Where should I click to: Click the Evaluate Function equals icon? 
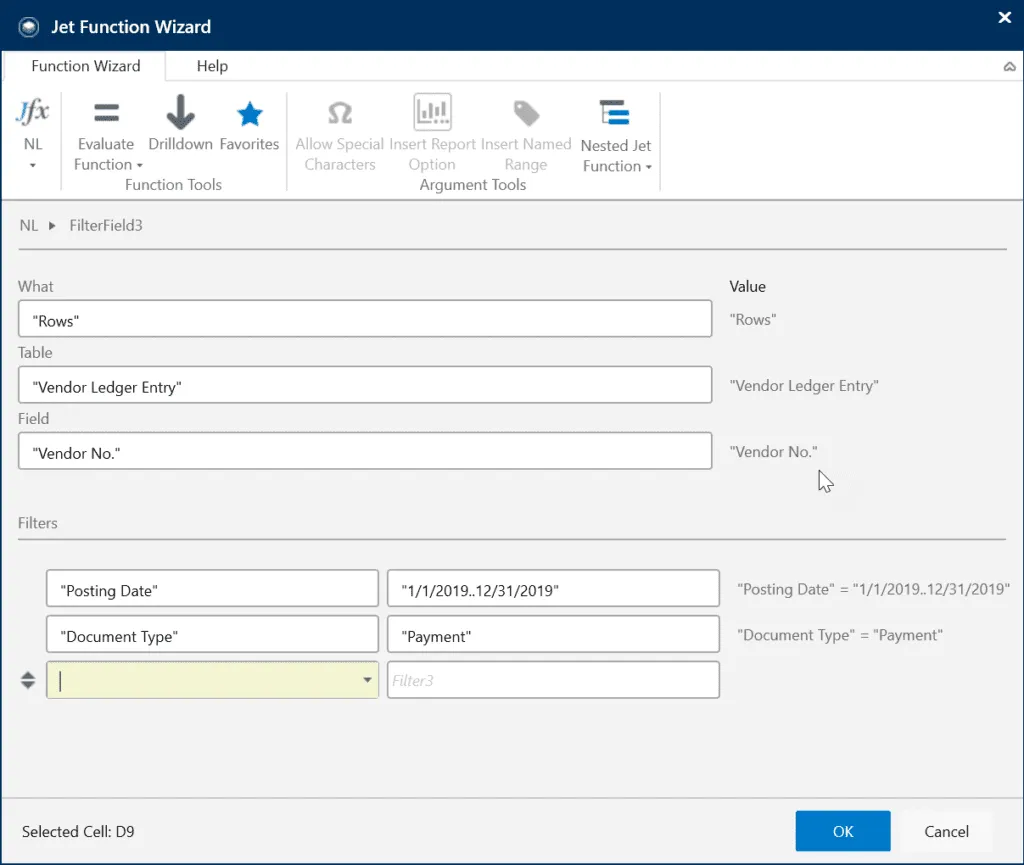tap(105, 113)
